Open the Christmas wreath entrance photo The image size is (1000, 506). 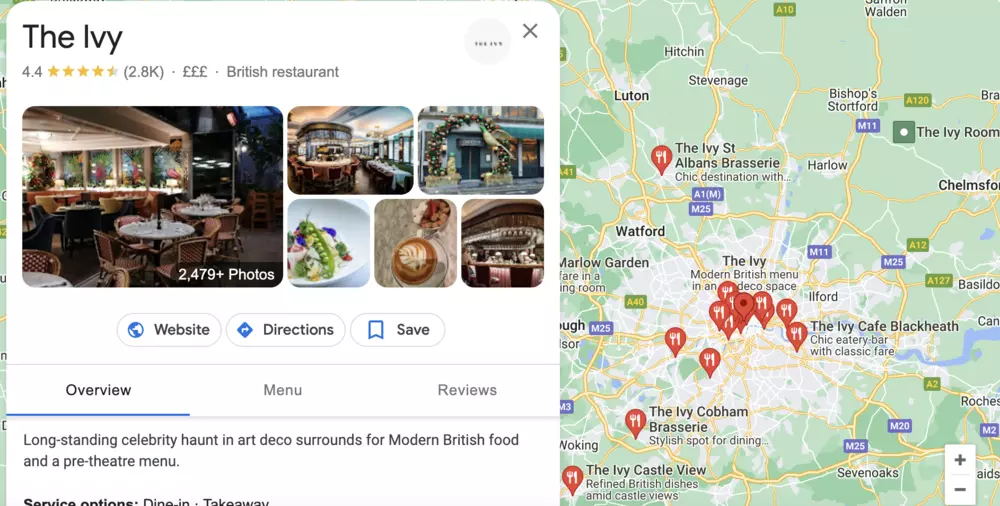point(481,150)
